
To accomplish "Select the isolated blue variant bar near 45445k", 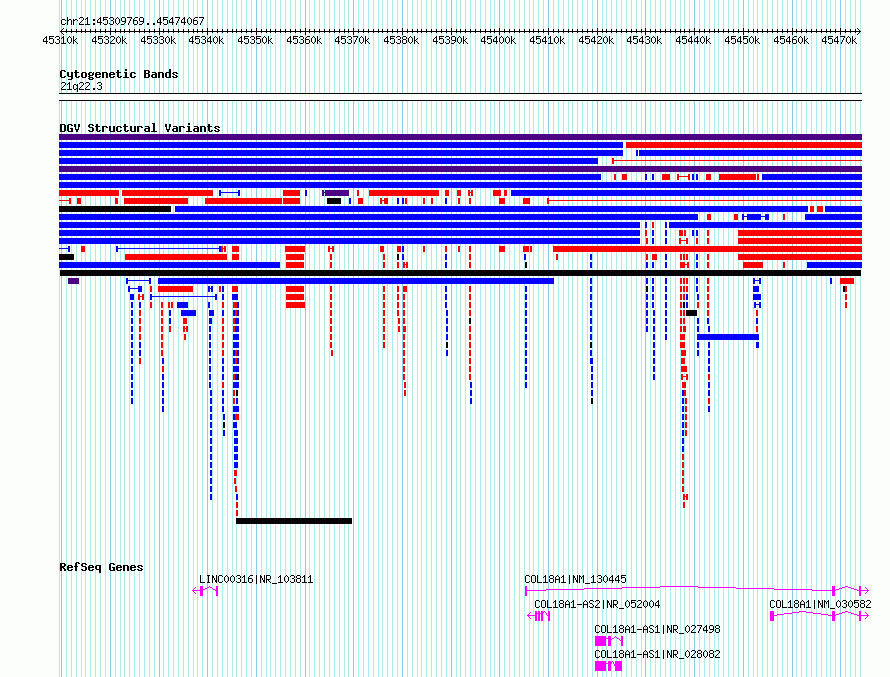I will tap(728, 337).
